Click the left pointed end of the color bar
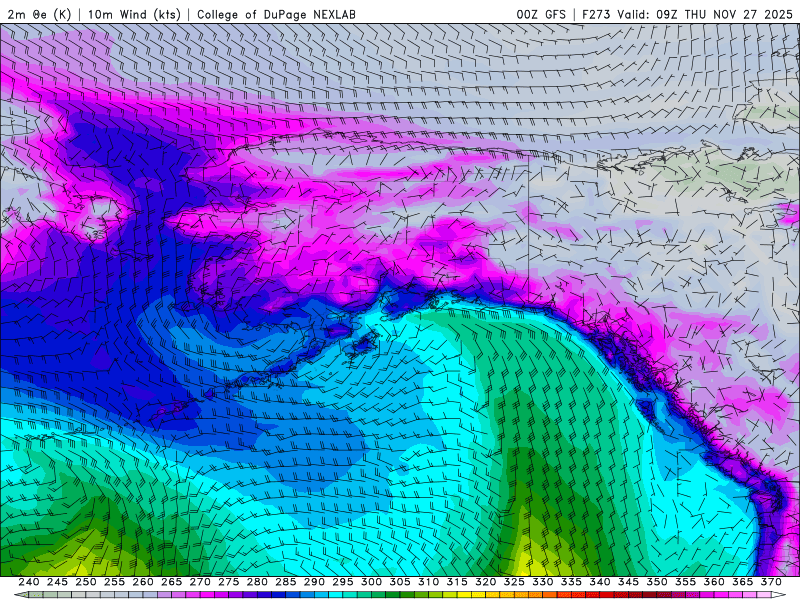 coord(20,595)
